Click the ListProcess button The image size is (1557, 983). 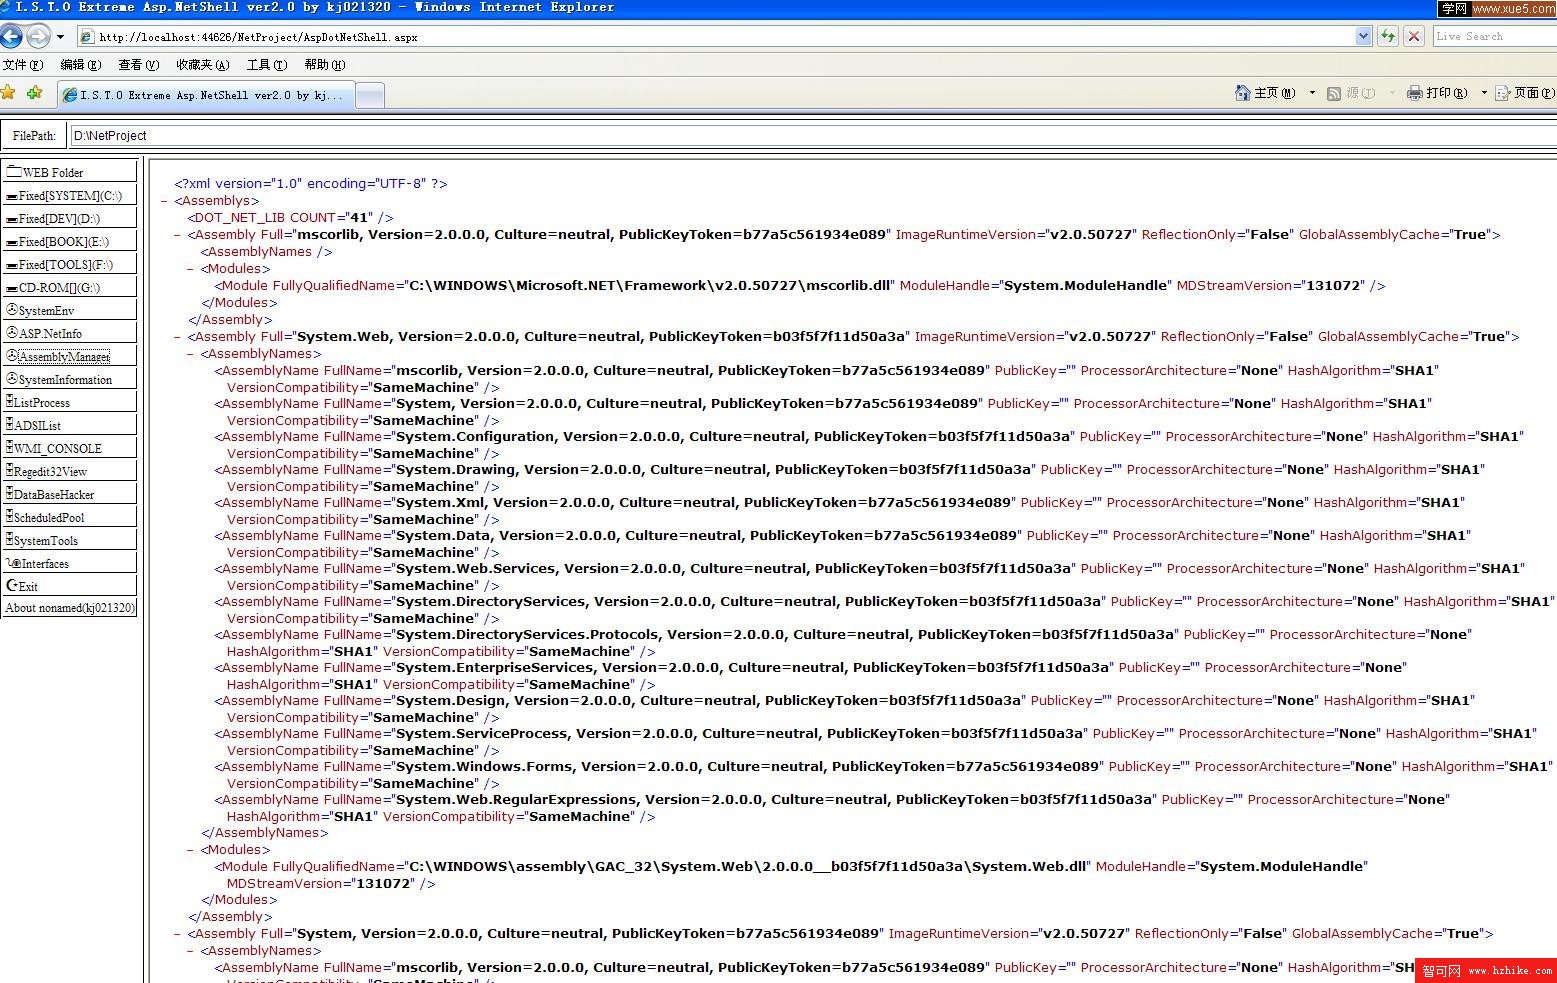click(x=70, y=402)
